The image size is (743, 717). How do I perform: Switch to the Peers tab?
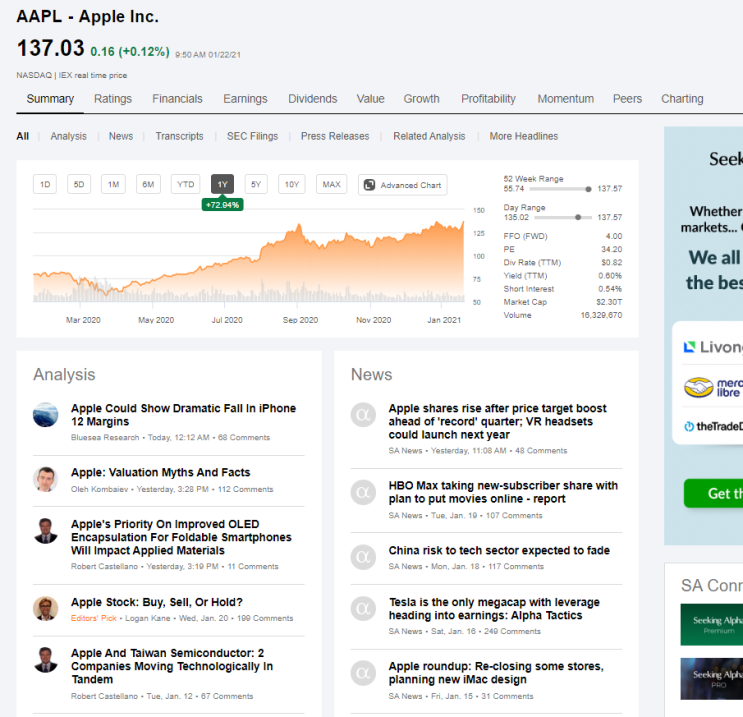[627, 99]
